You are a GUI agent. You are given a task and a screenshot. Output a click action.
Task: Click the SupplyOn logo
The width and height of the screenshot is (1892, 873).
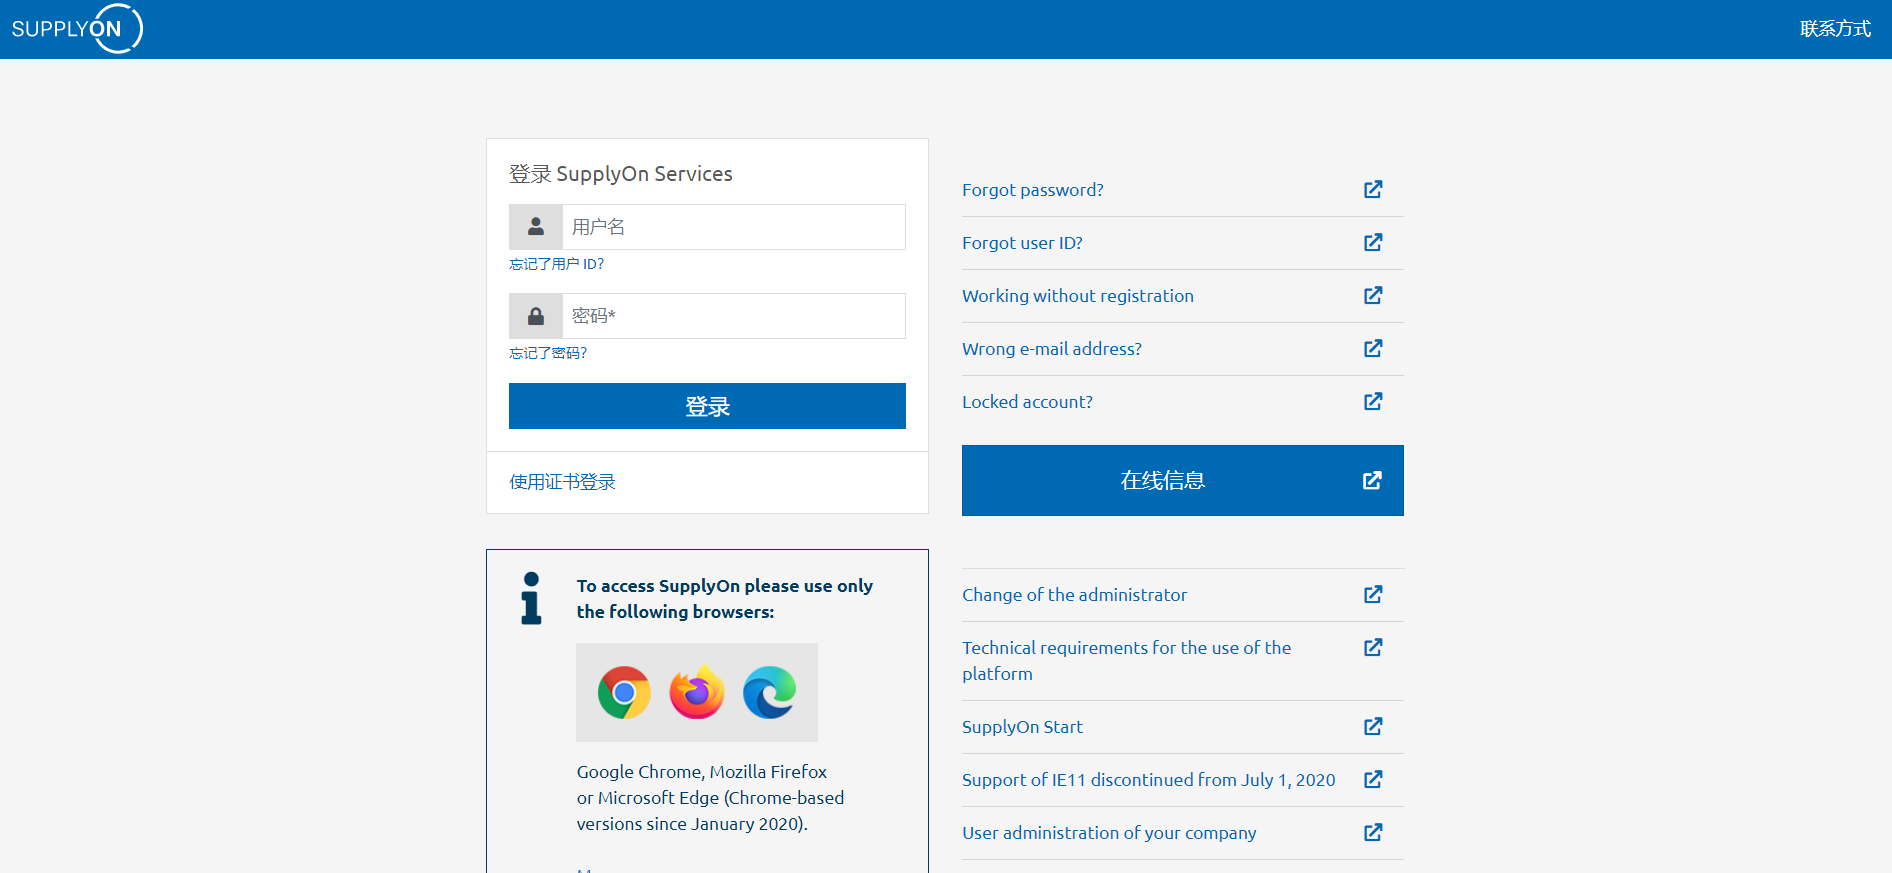(77, 29)
